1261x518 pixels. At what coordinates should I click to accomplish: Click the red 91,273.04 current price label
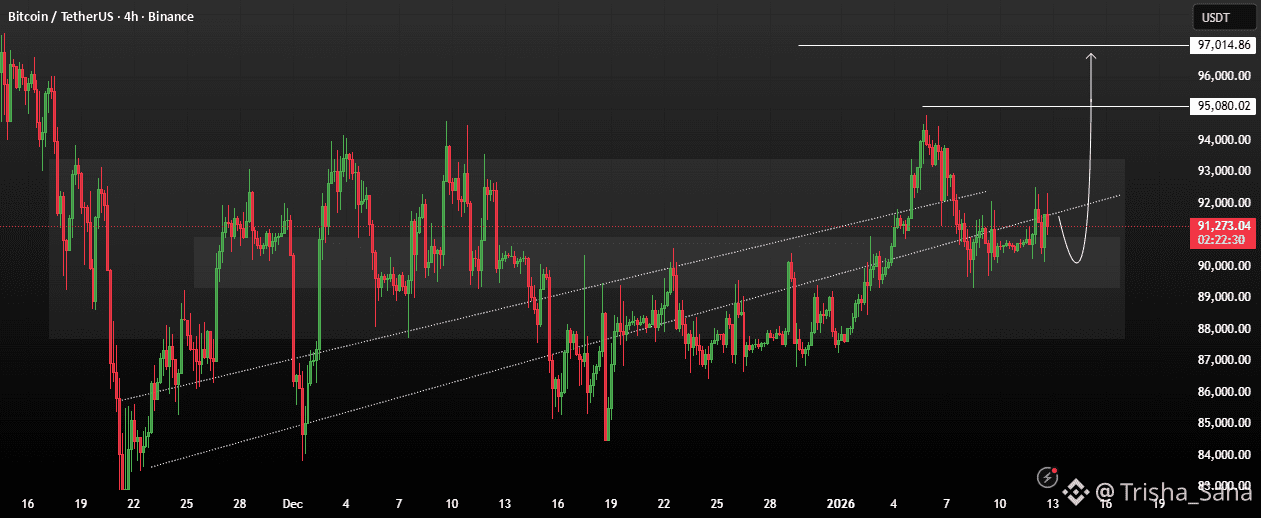(1224, 227)
